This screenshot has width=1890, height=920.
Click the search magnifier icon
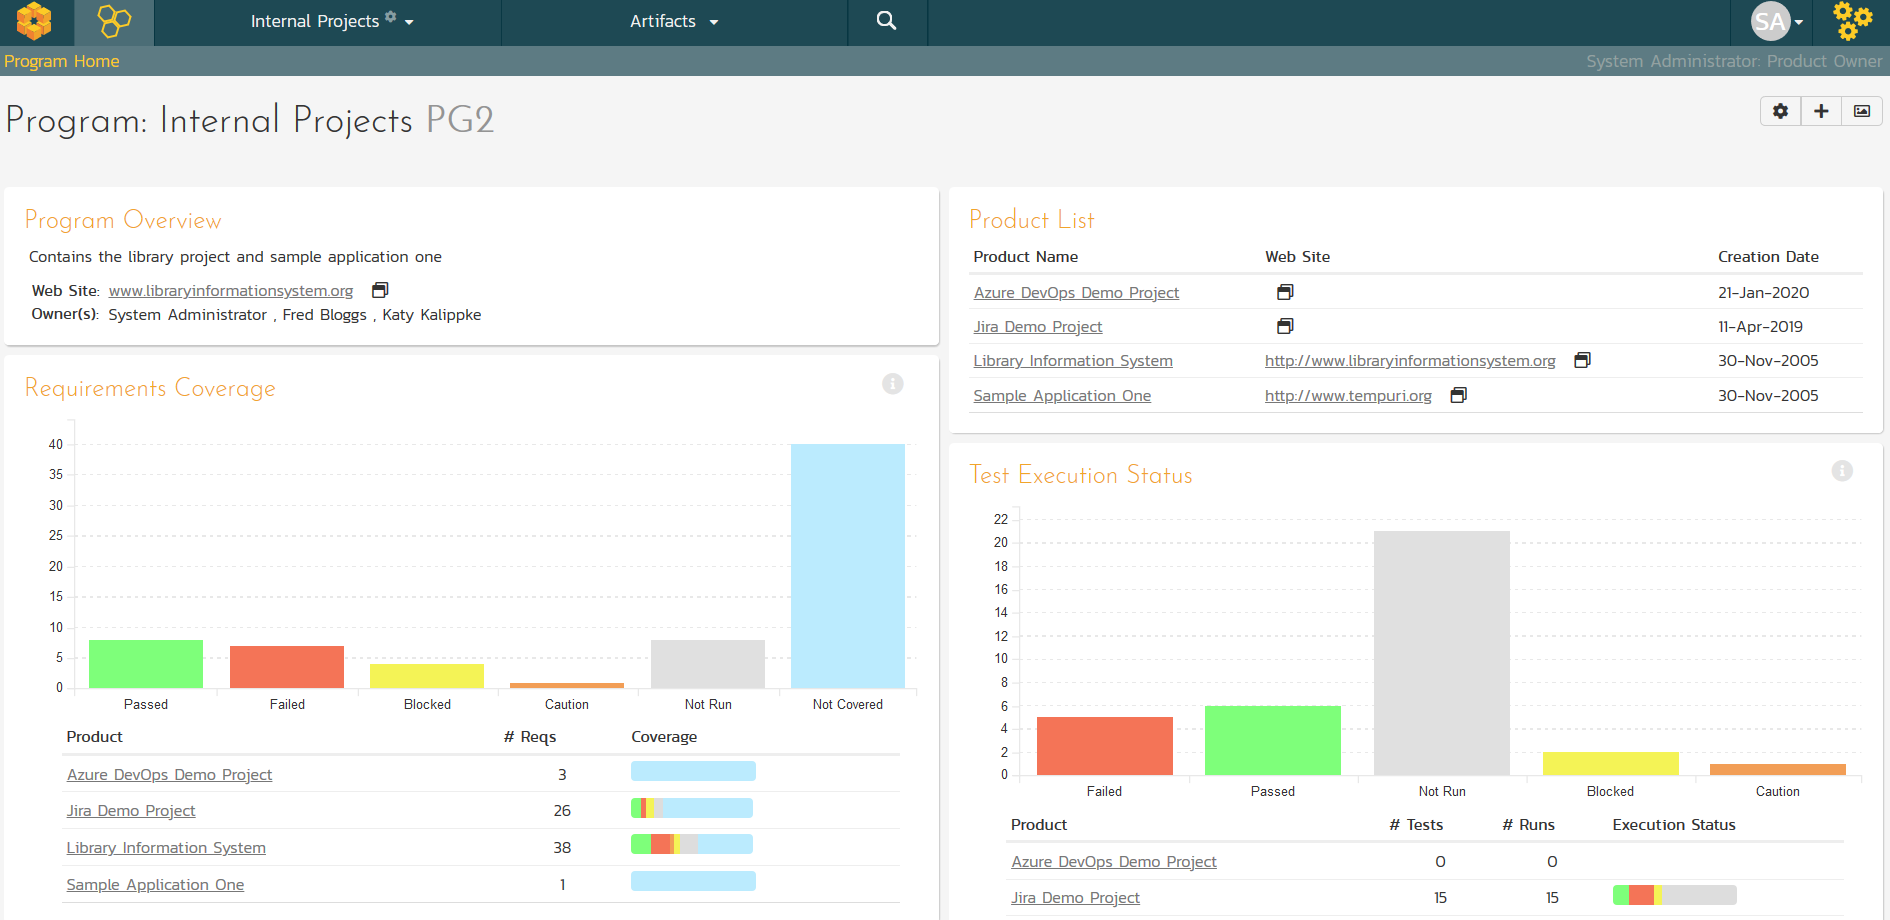point(886,21)
